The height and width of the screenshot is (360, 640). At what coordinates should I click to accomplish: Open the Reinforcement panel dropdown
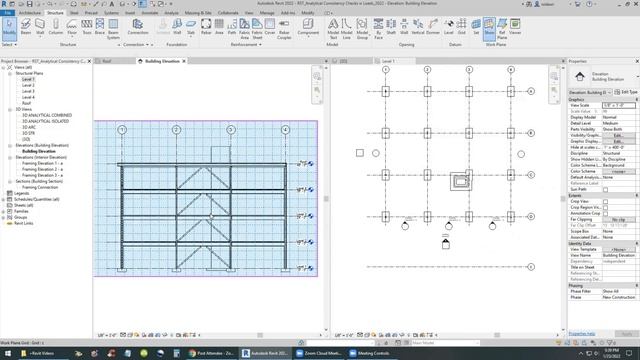pos(246,44)
